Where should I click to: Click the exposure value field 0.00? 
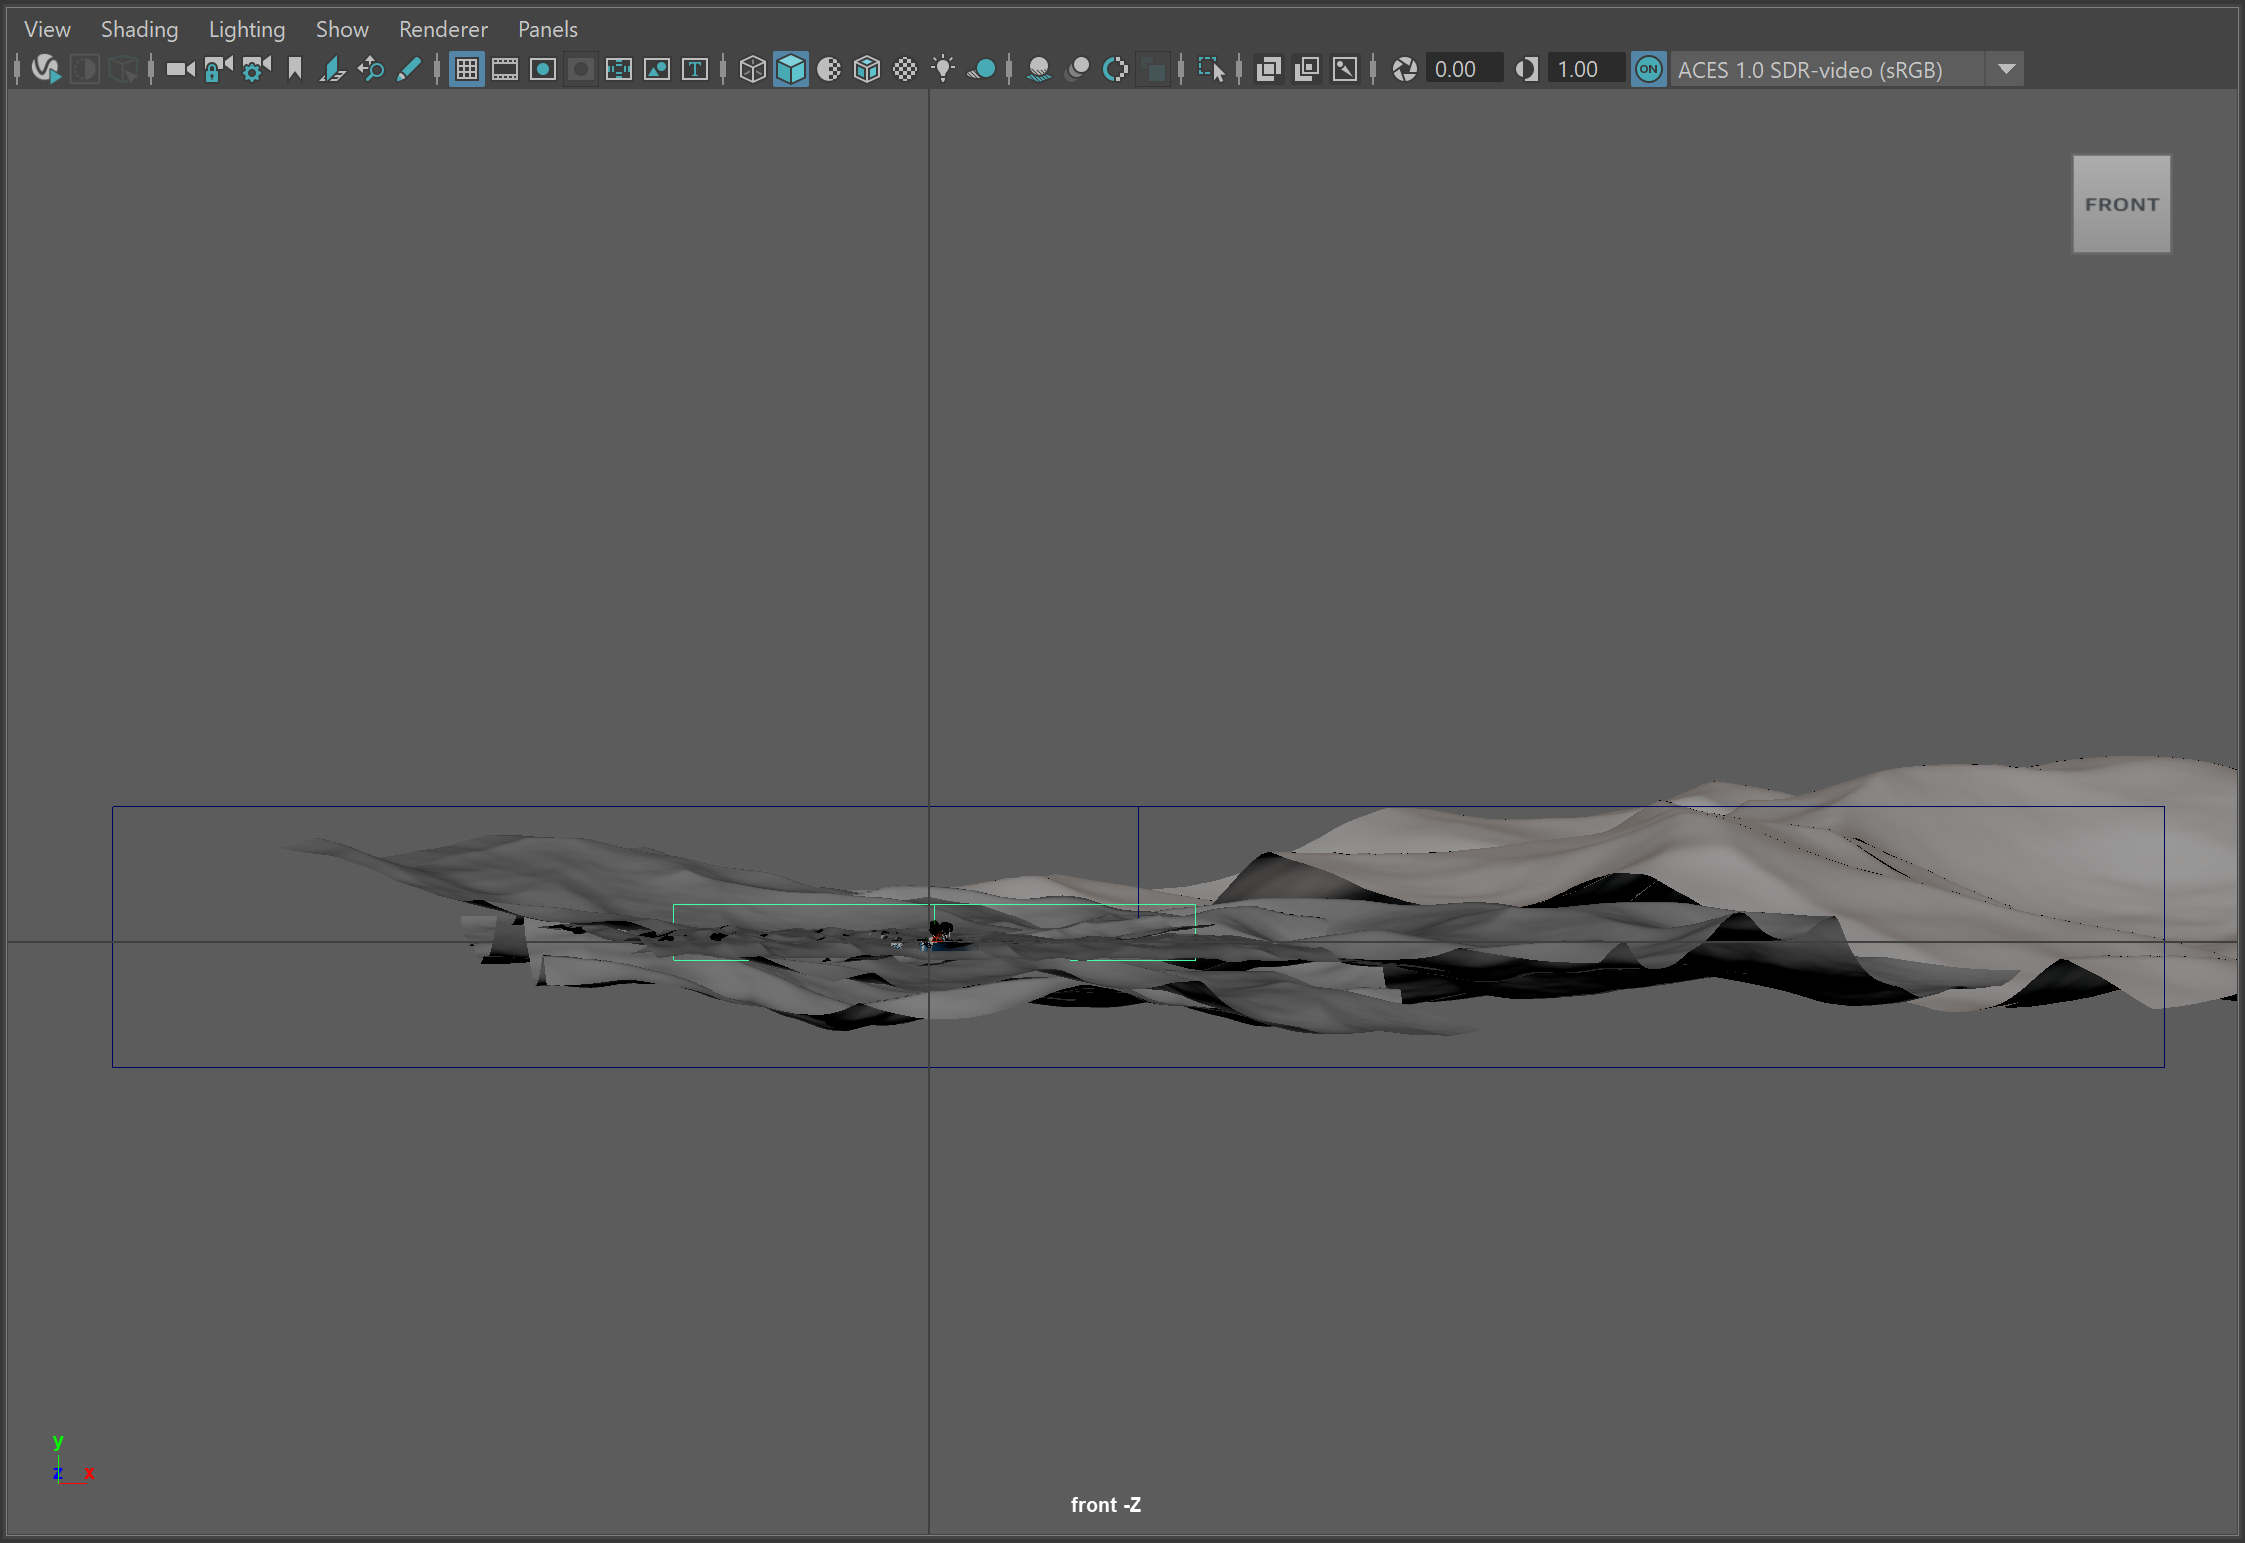point(1464,69)
